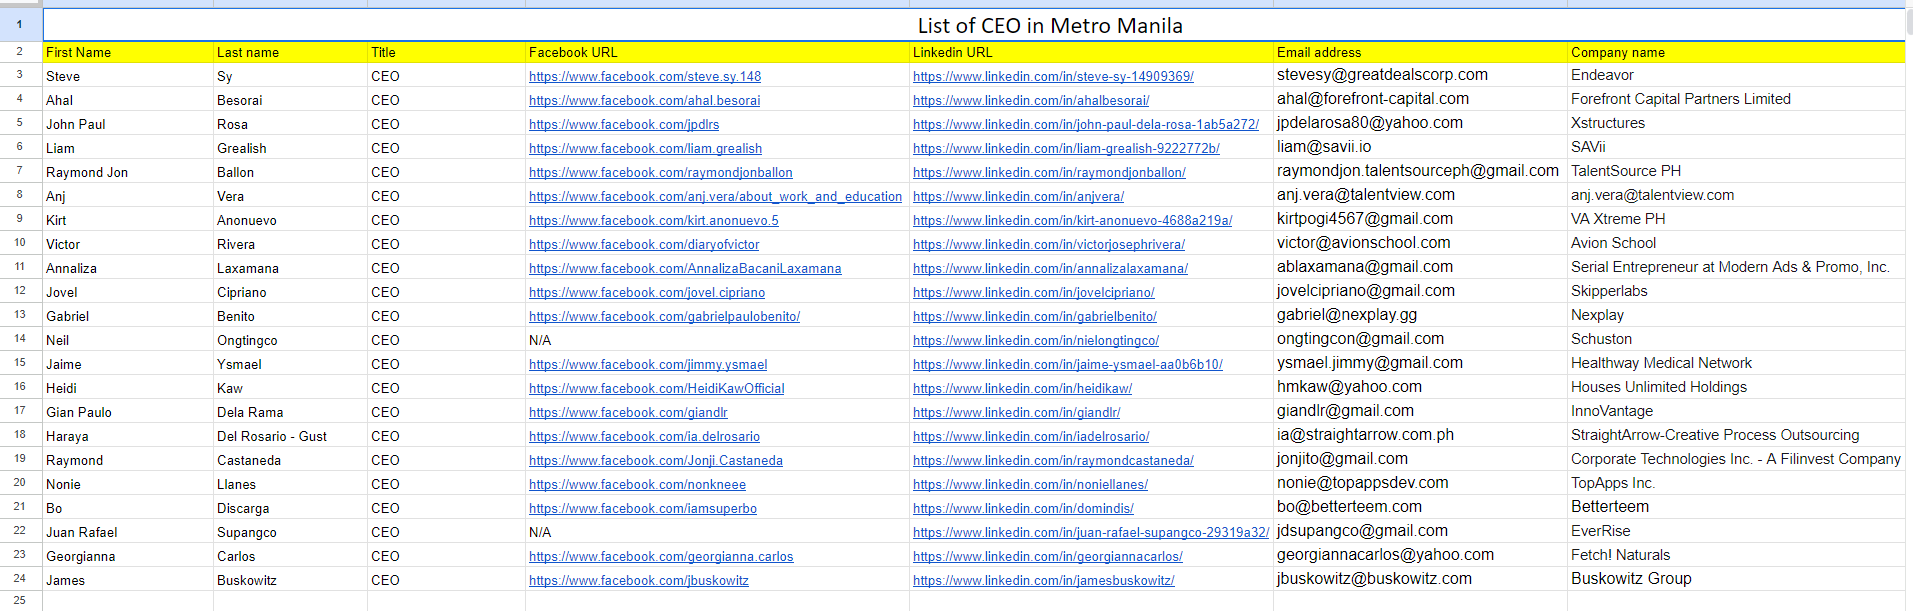Select the 'Betterteem' company cell
This screenshot has height=611, width=1913.
(x=1736, y=507)
